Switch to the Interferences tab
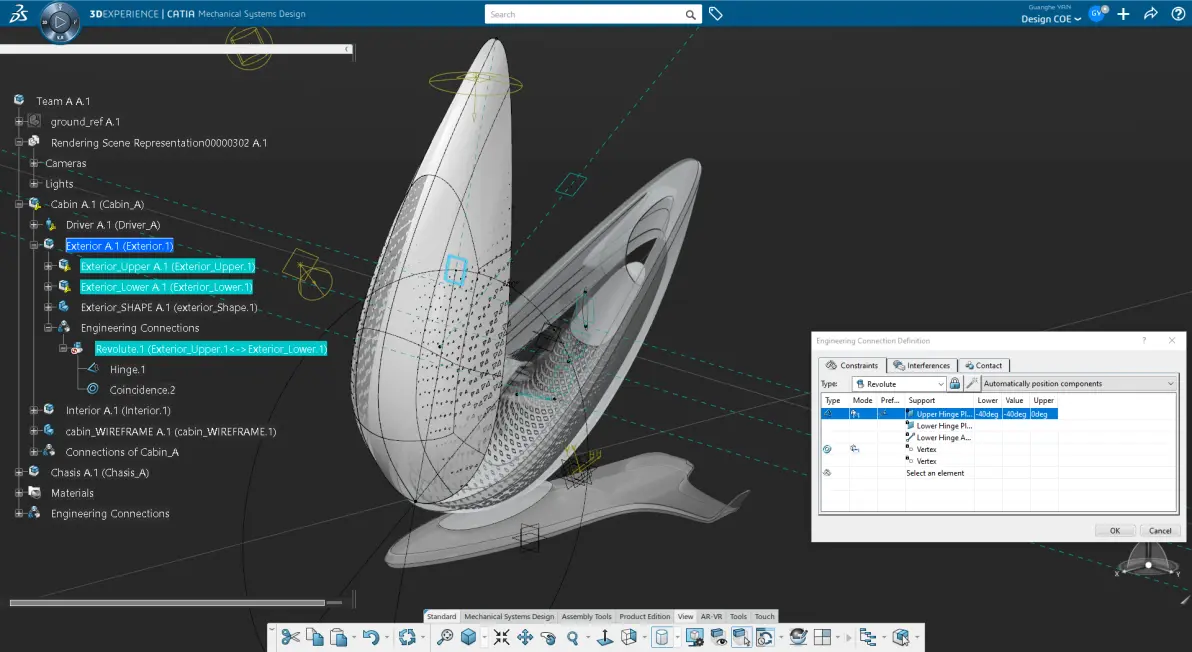Image resolution: width=1192 pixels, height=652 pixels. point(921,366)
